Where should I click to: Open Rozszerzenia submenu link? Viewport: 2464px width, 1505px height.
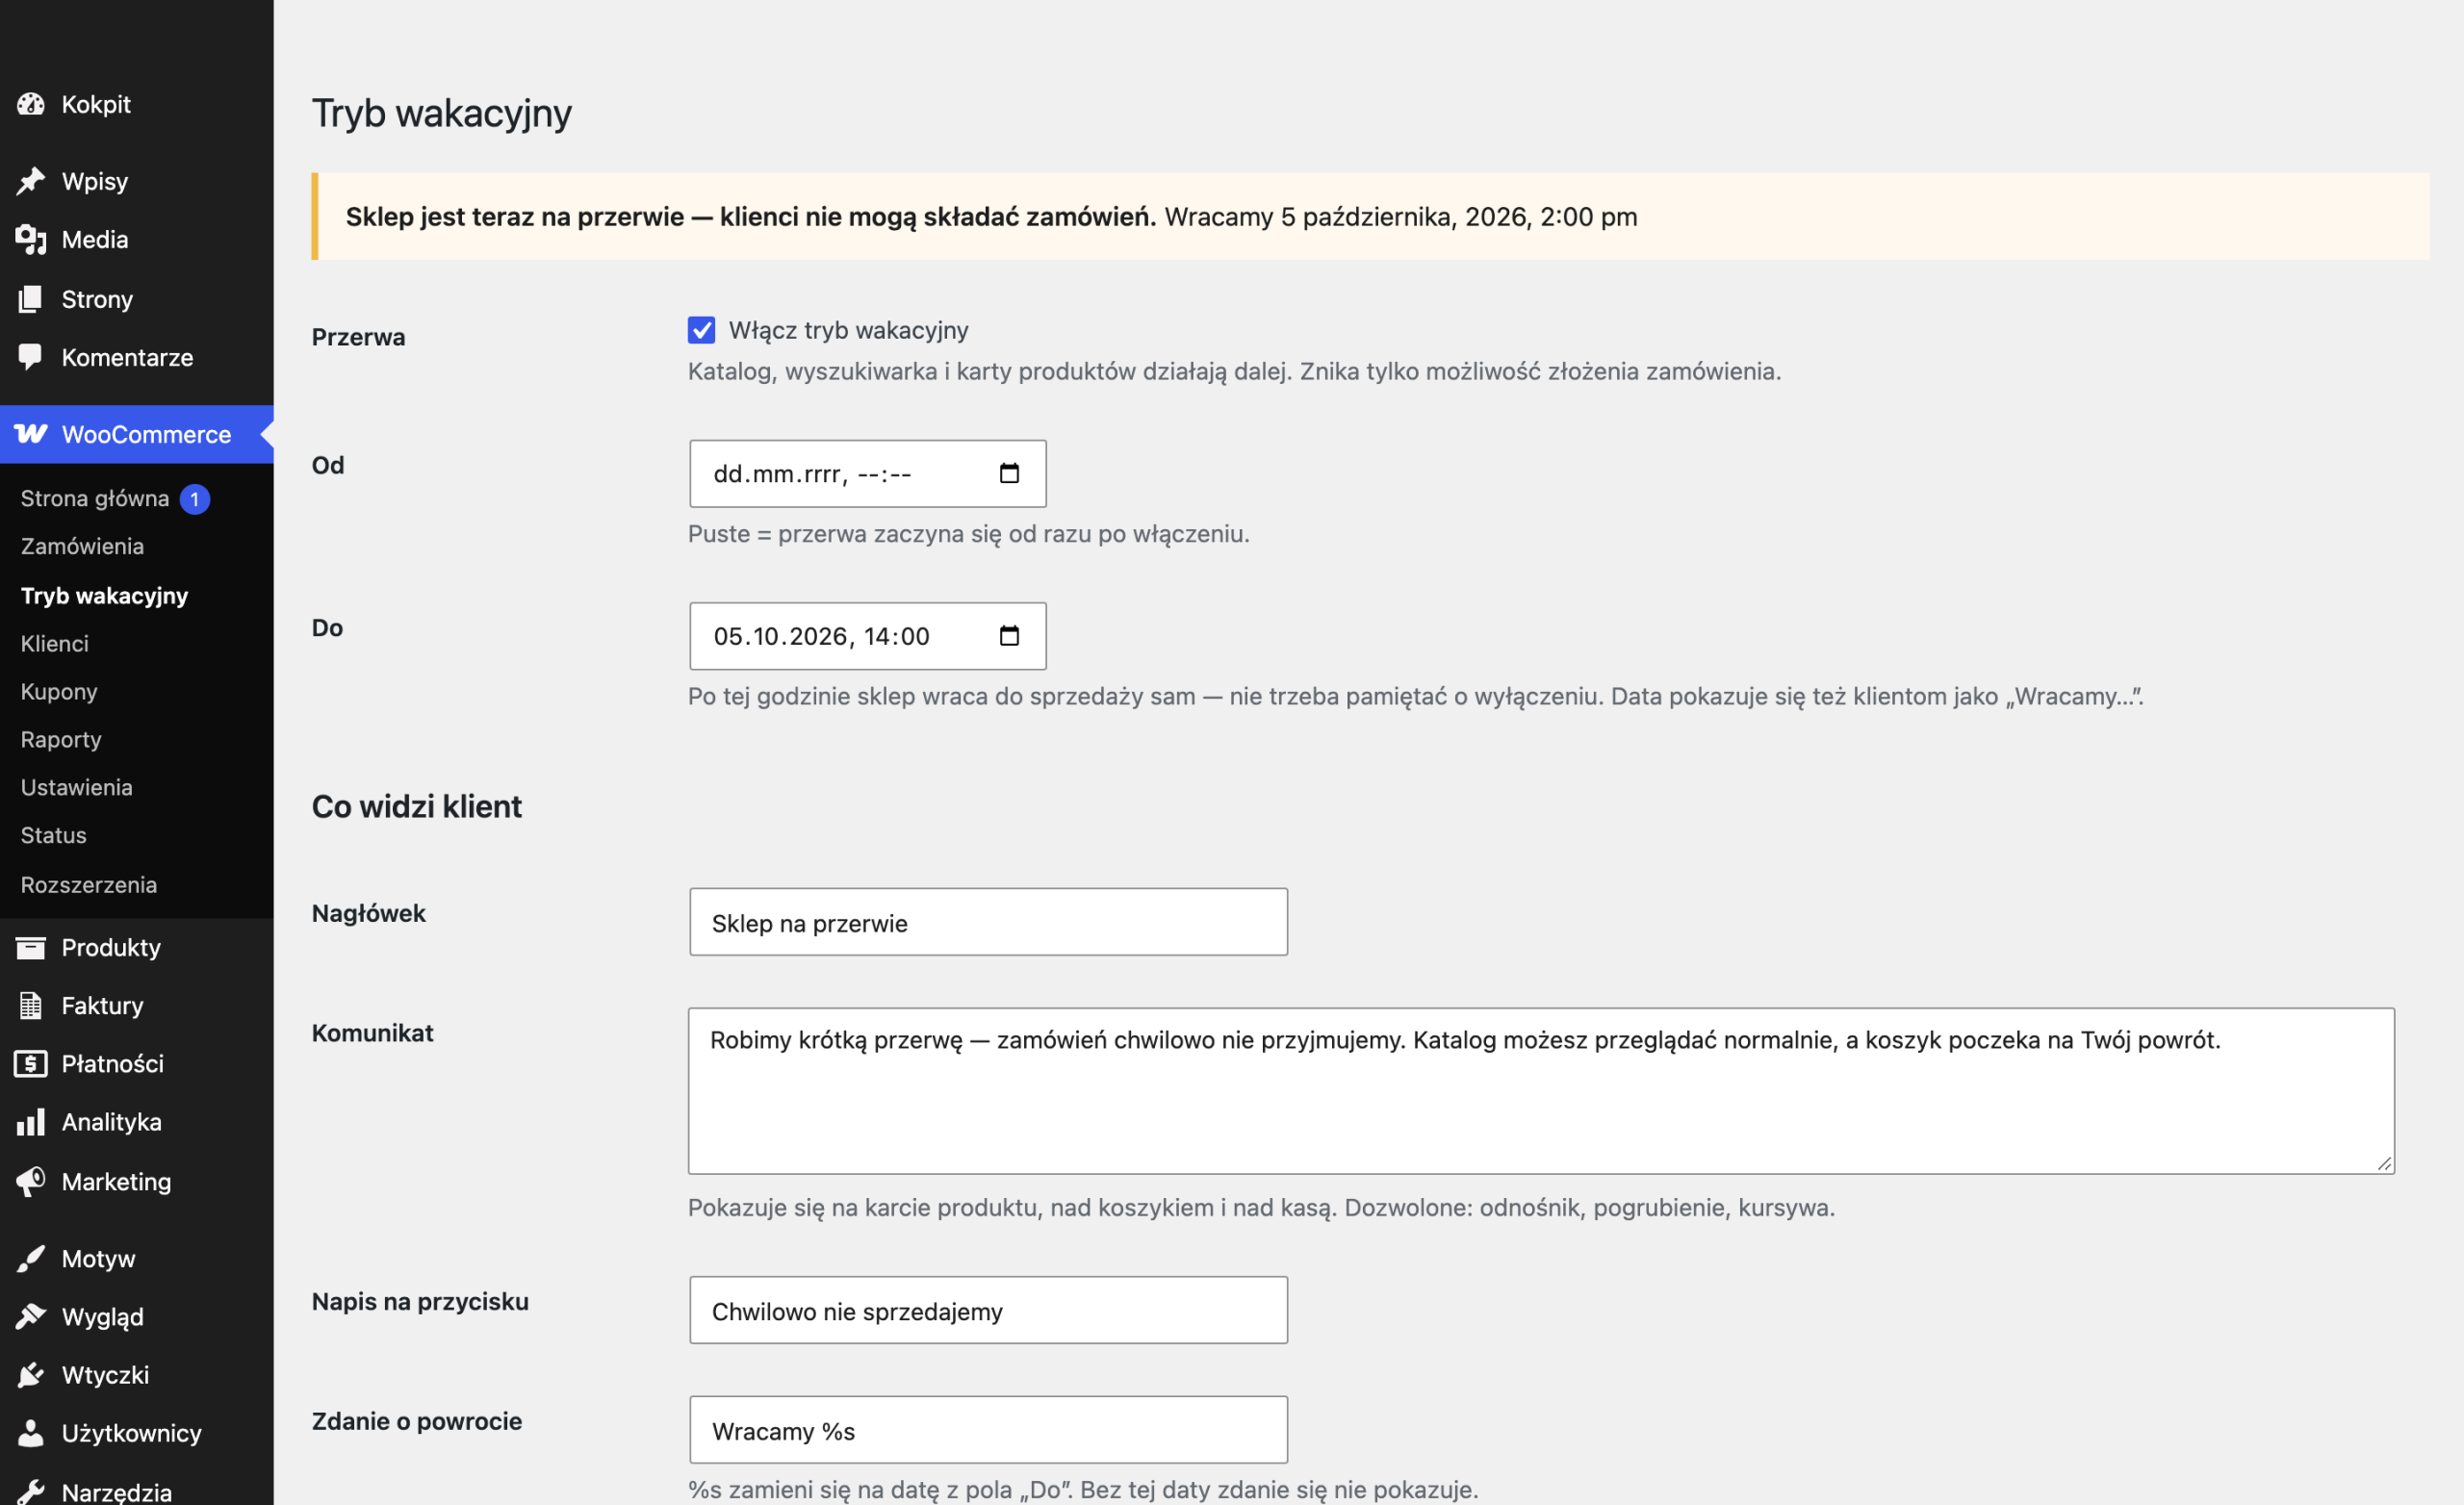point(89,885)
